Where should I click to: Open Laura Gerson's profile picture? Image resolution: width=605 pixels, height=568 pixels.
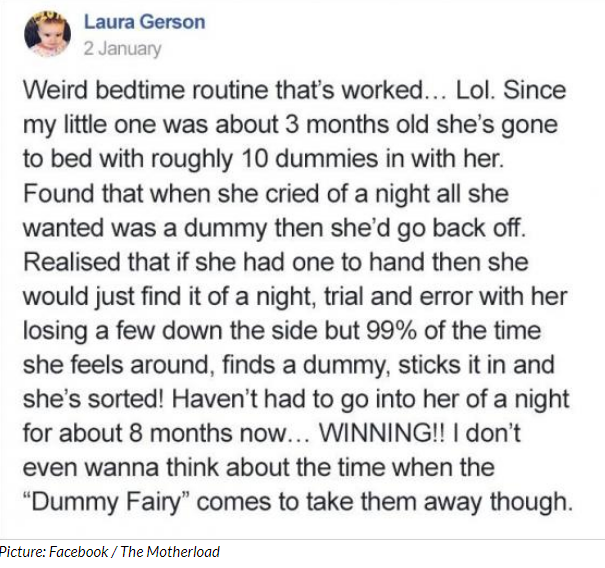tap(47, 34)
